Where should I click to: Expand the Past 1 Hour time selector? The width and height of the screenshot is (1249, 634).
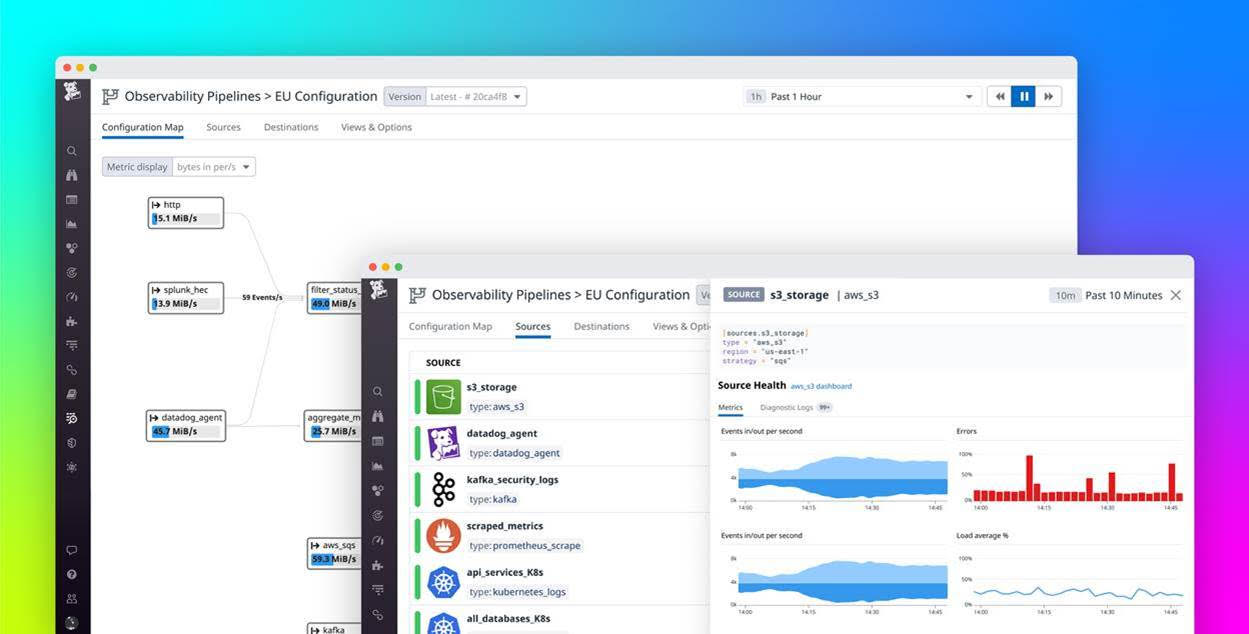tap(860, 96)
